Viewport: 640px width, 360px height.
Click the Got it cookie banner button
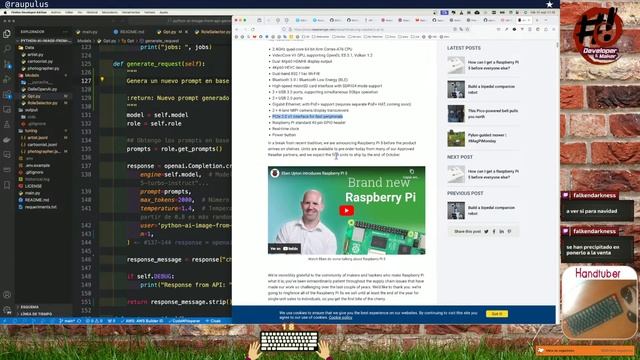pyautogui.click(x=497, y=314)
